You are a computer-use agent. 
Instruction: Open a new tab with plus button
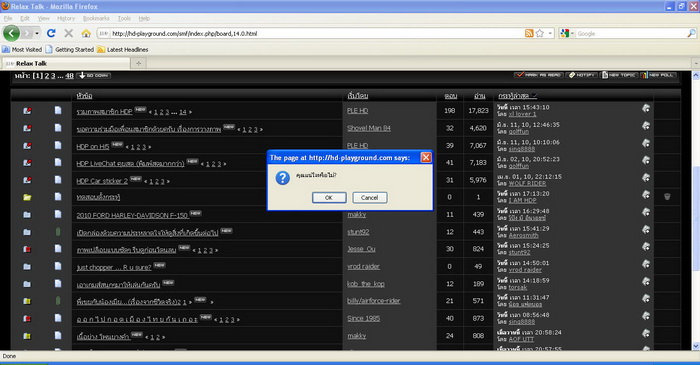point(138,63)
